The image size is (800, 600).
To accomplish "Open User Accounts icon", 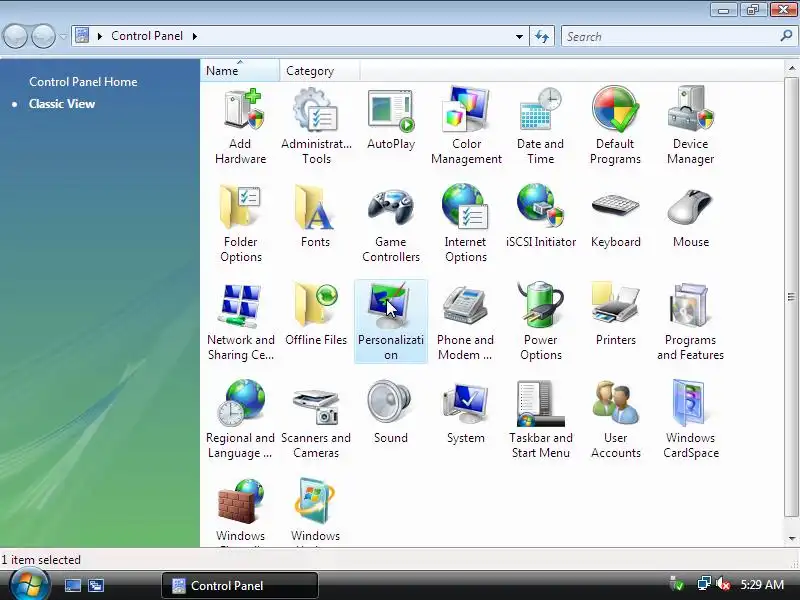I will point(616,420).
